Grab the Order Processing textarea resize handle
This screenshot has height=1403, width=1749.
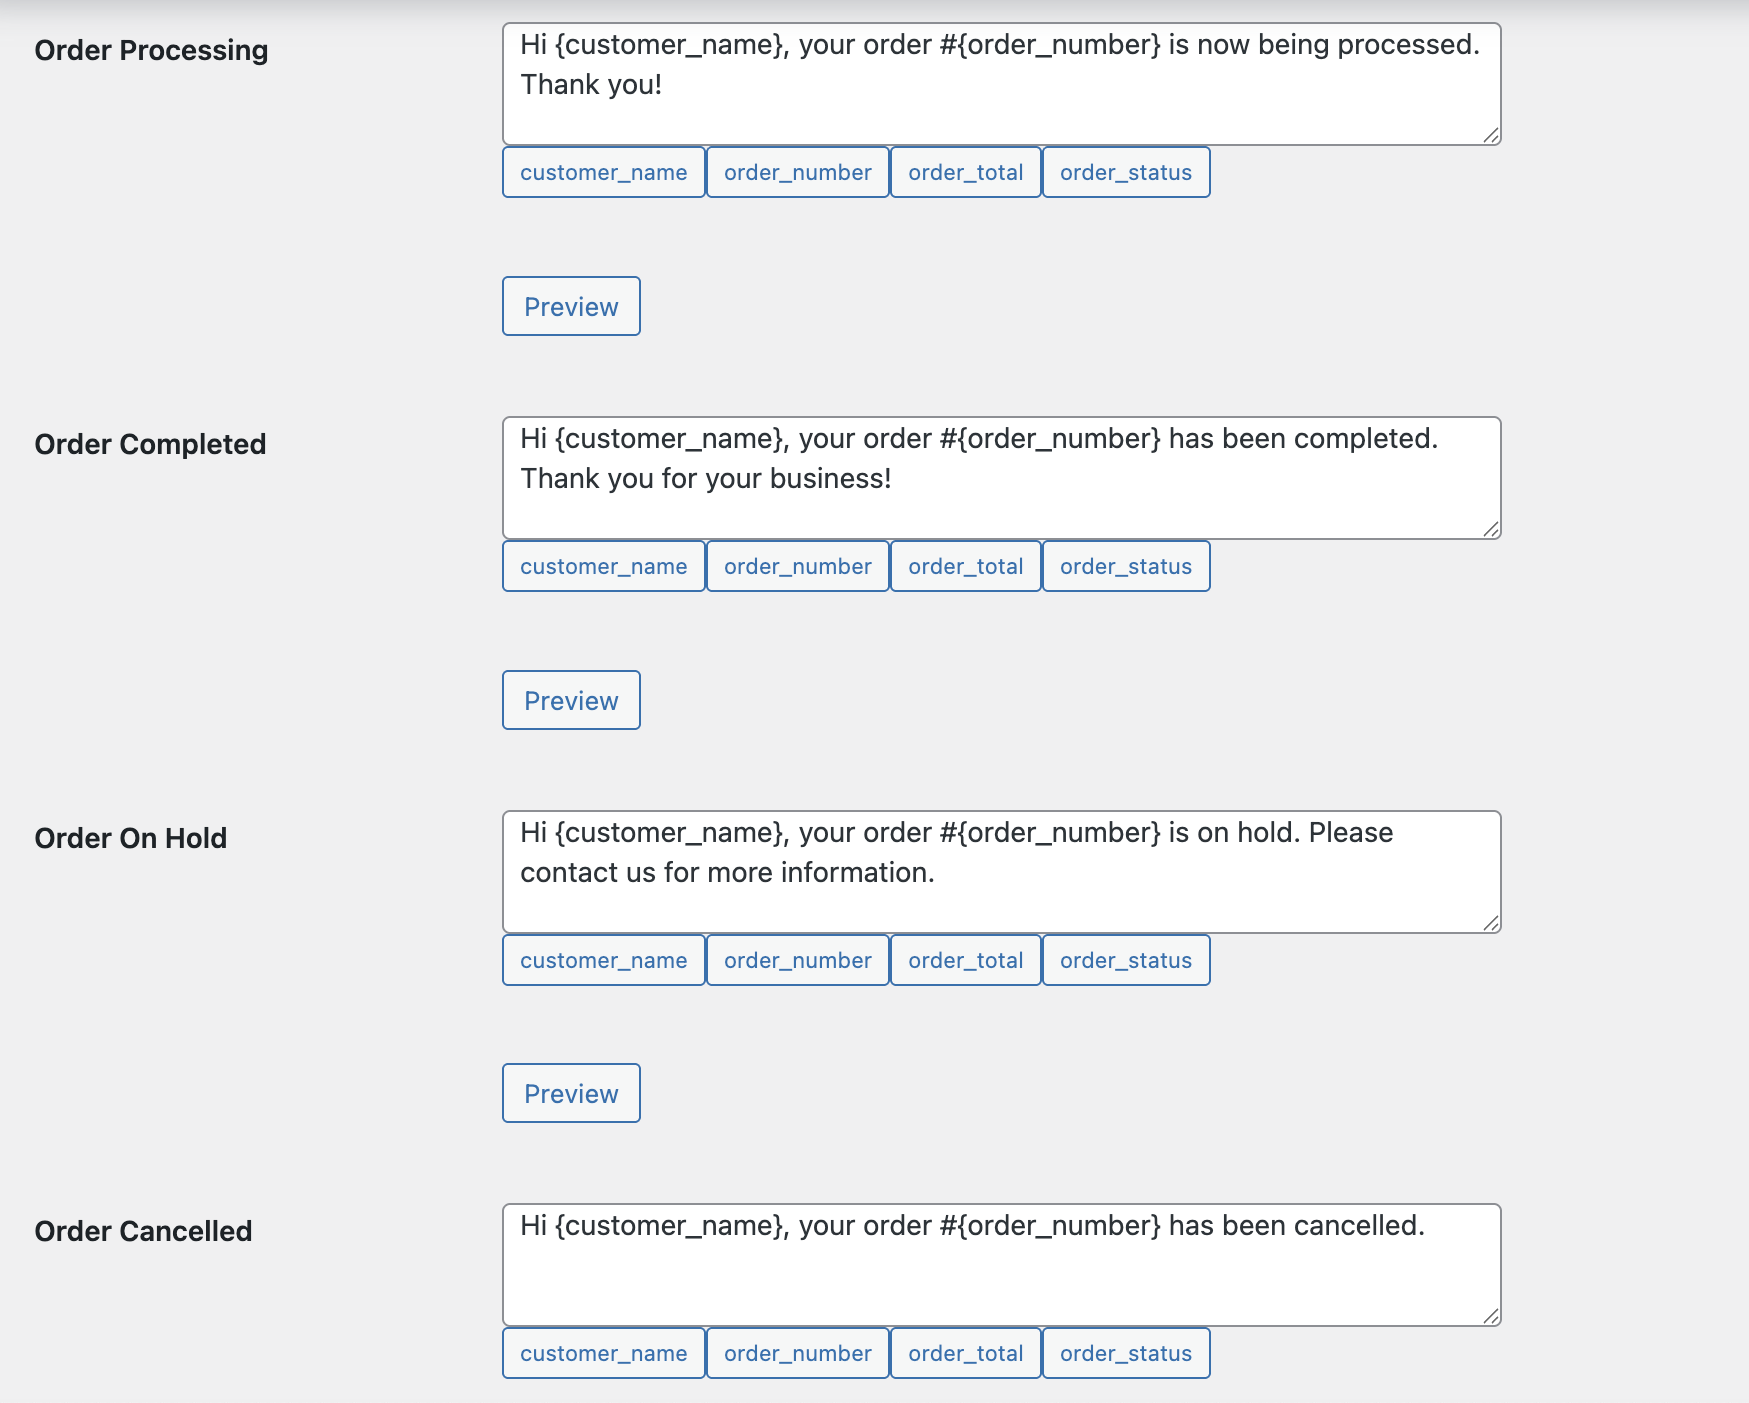coord(1491,135)
